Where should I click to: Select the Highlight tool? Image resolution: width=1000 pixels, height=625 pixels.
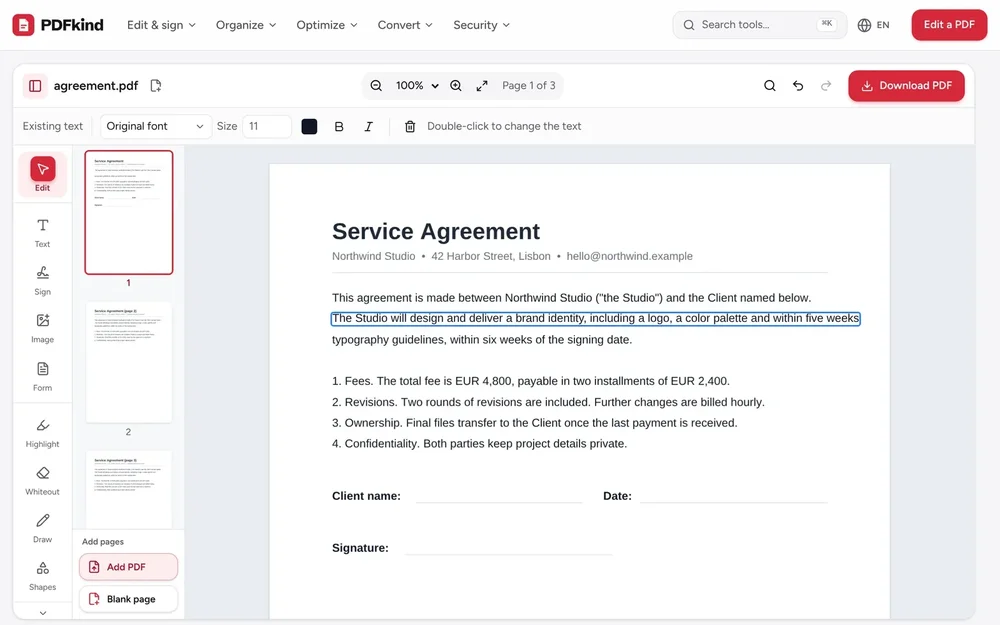42,433
